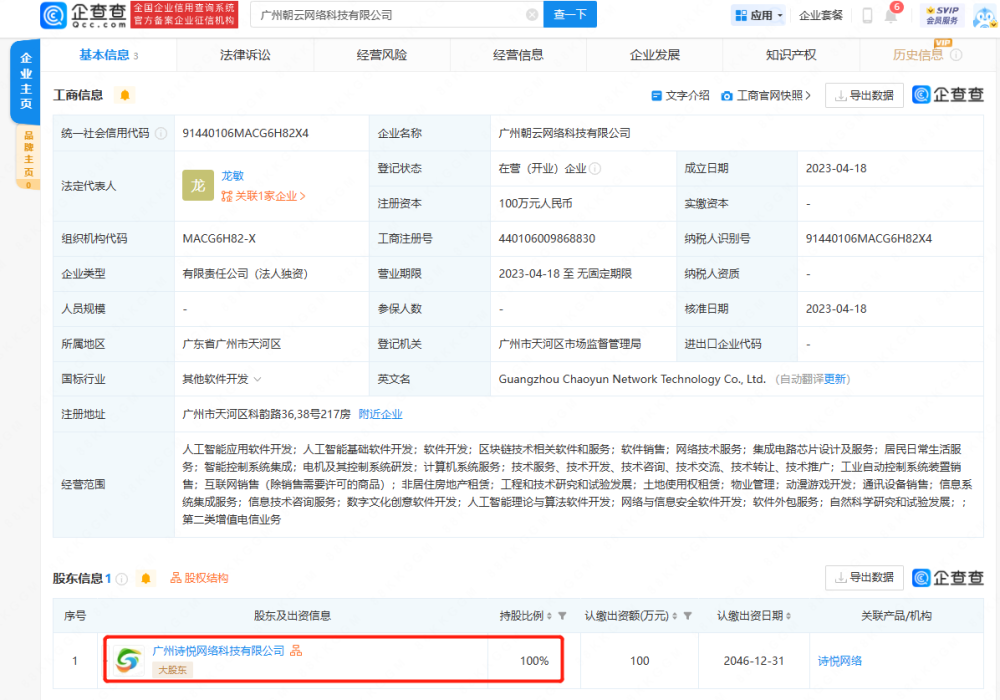
Task: Click the 认缴出资日期 value 2046-12-31
Action: tap(754, 661)
